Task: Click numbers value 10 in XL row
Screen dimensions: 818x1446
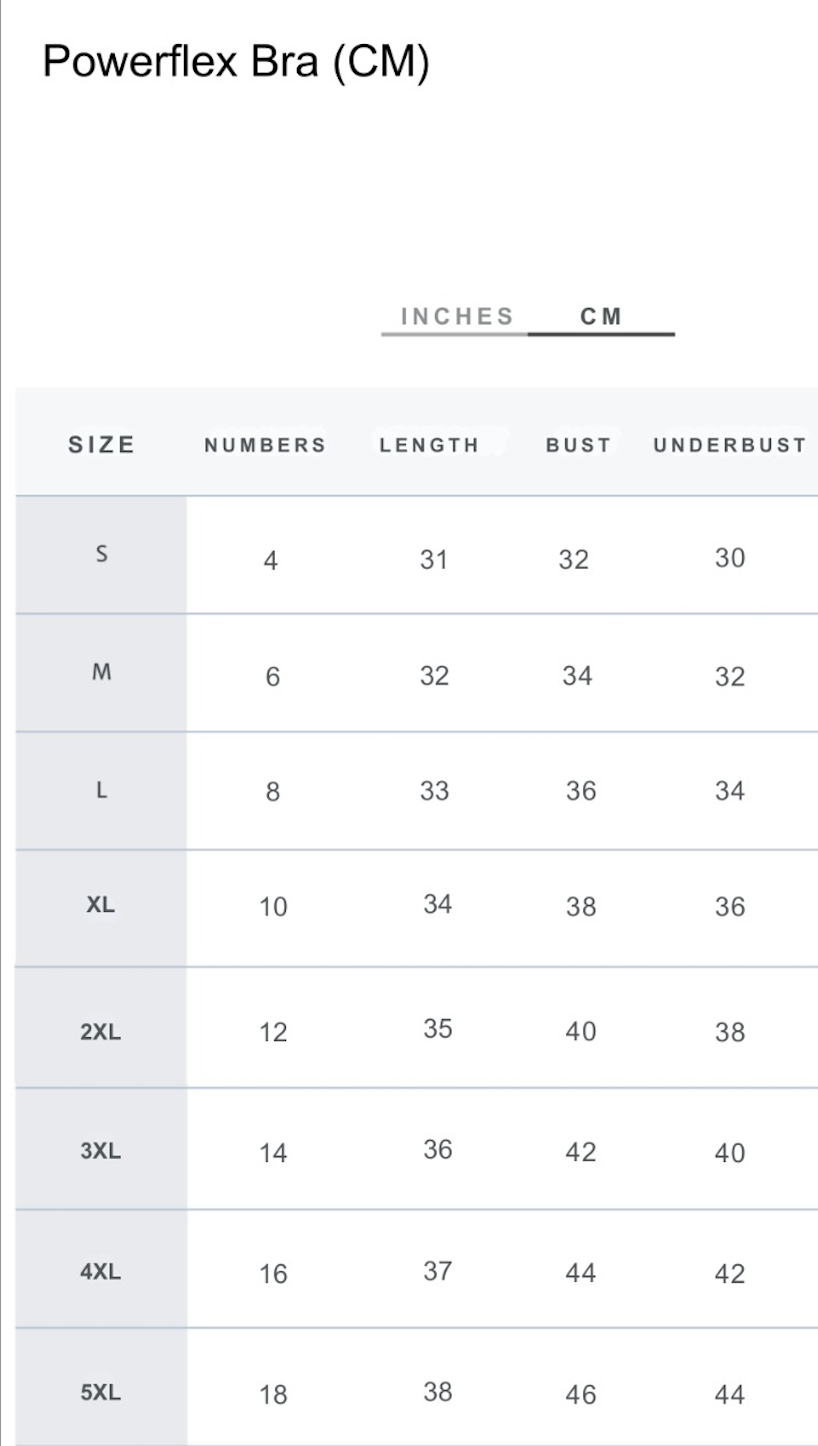Action: click(x=273, y=907)
